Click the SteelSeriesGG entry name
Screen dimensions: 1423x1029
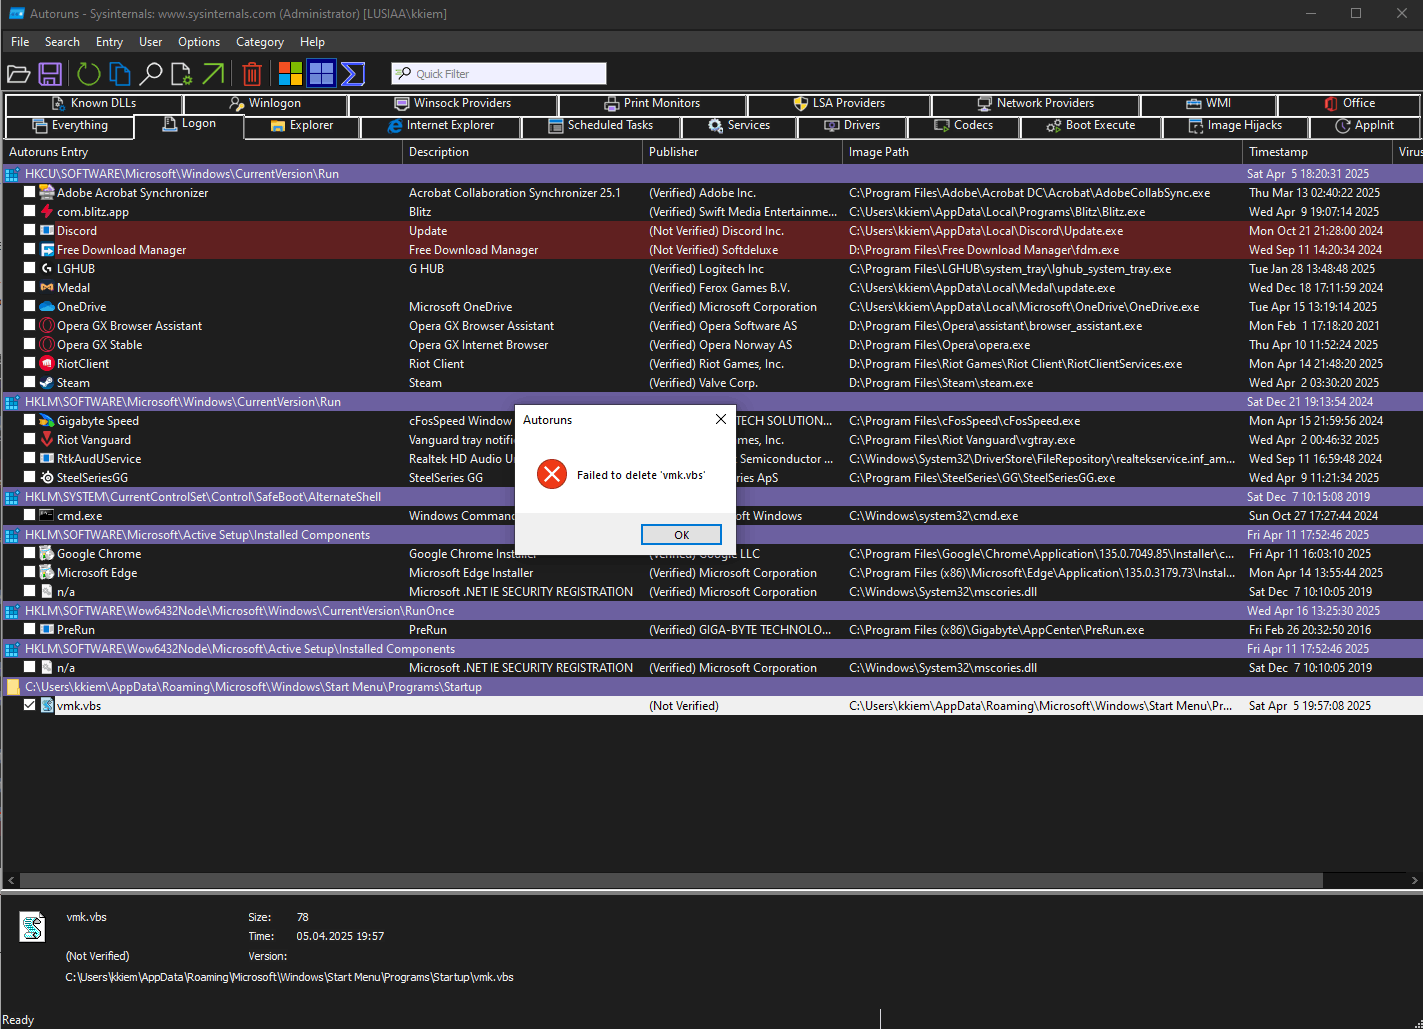point(92,478)
